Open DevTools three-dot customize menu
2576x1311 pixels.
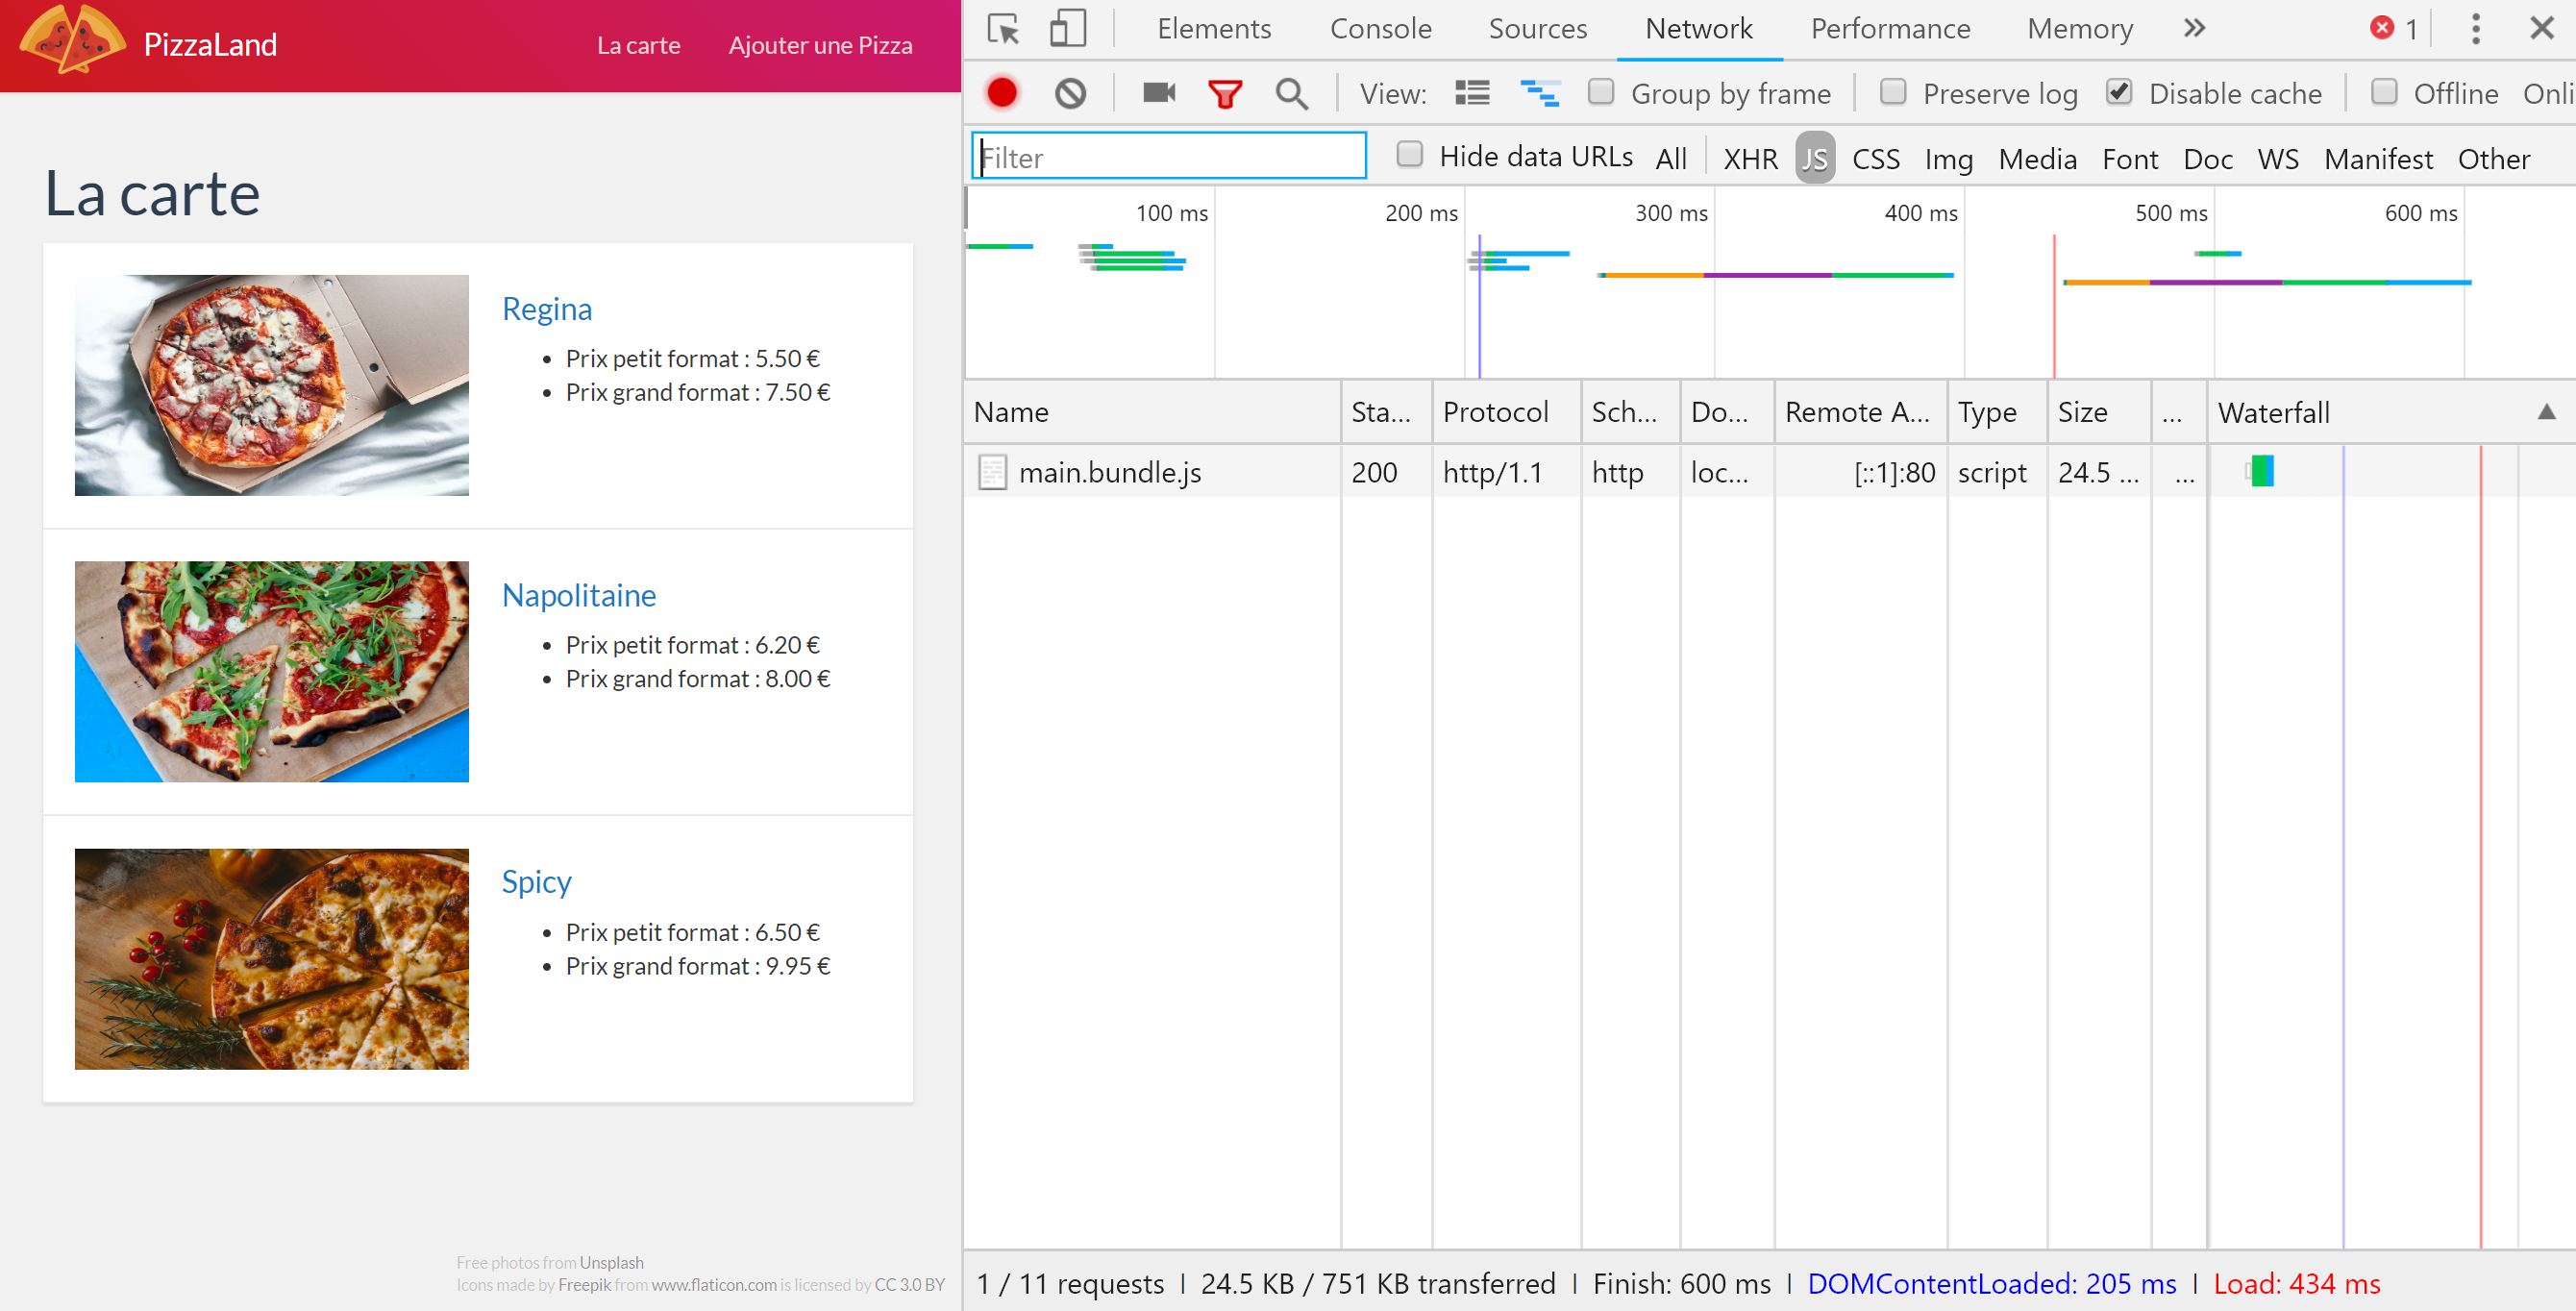(x=2476, y=29)
